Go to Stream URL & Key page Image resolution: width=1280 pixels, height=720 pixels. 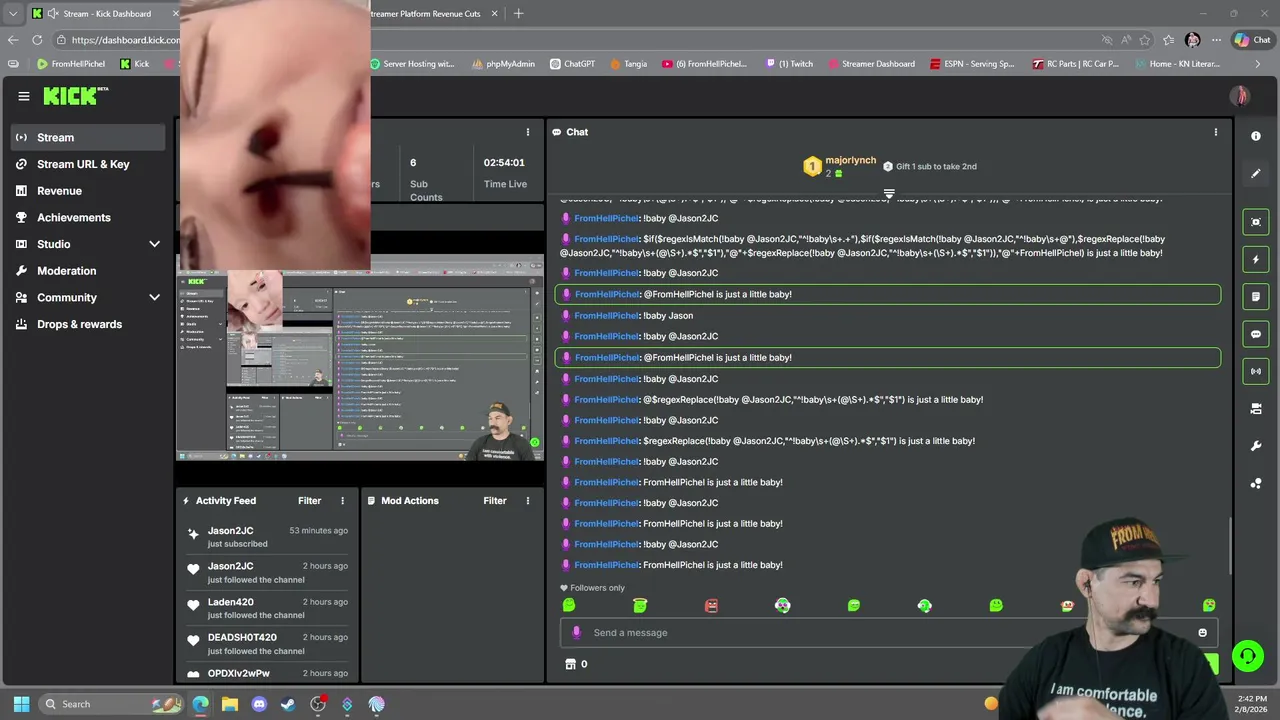(88, 164)
